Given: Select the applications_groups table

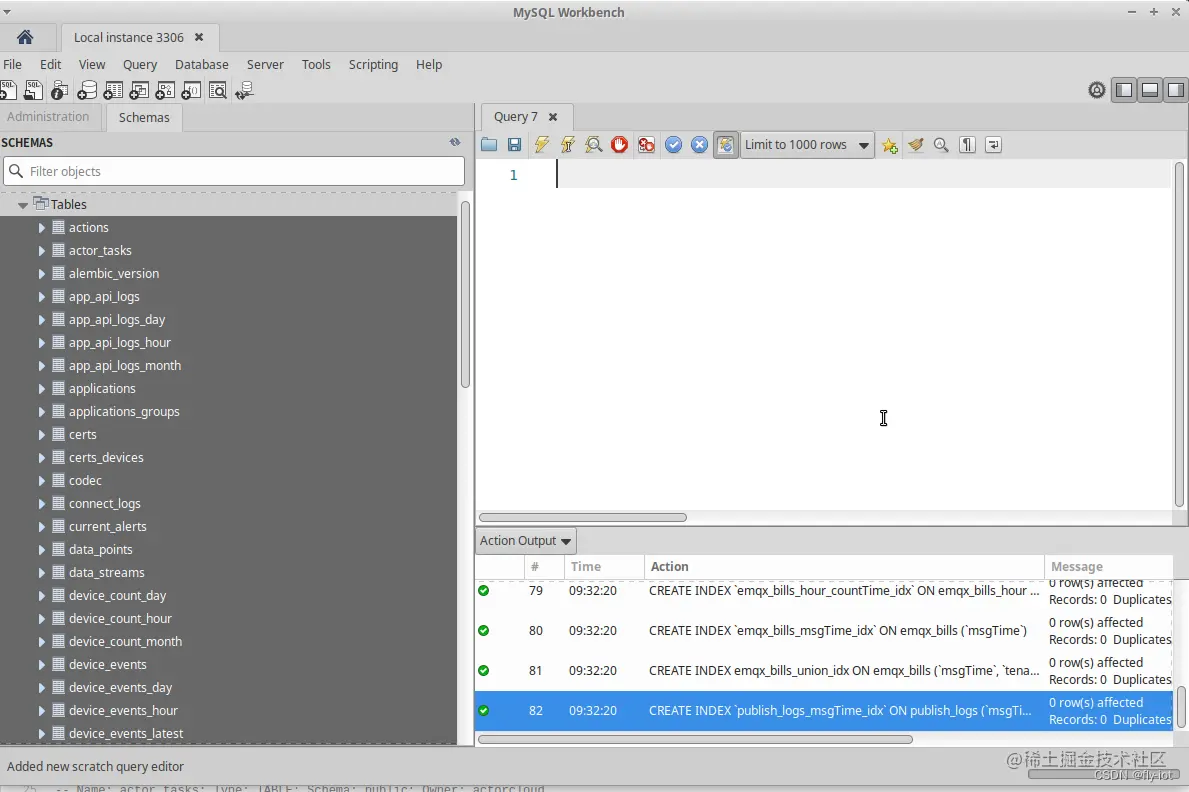Looking at the screenshot, I should tap(124, 412).
